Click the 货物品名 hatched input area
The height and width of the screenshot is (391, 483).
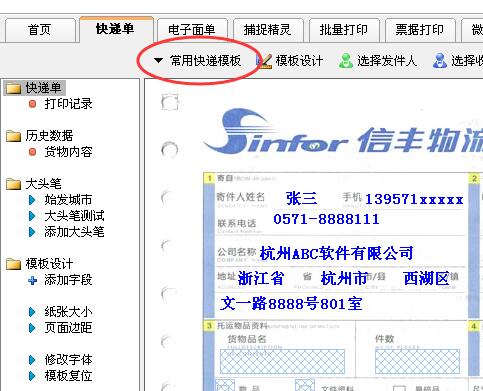pyautogui.click(x=282, y=362)
